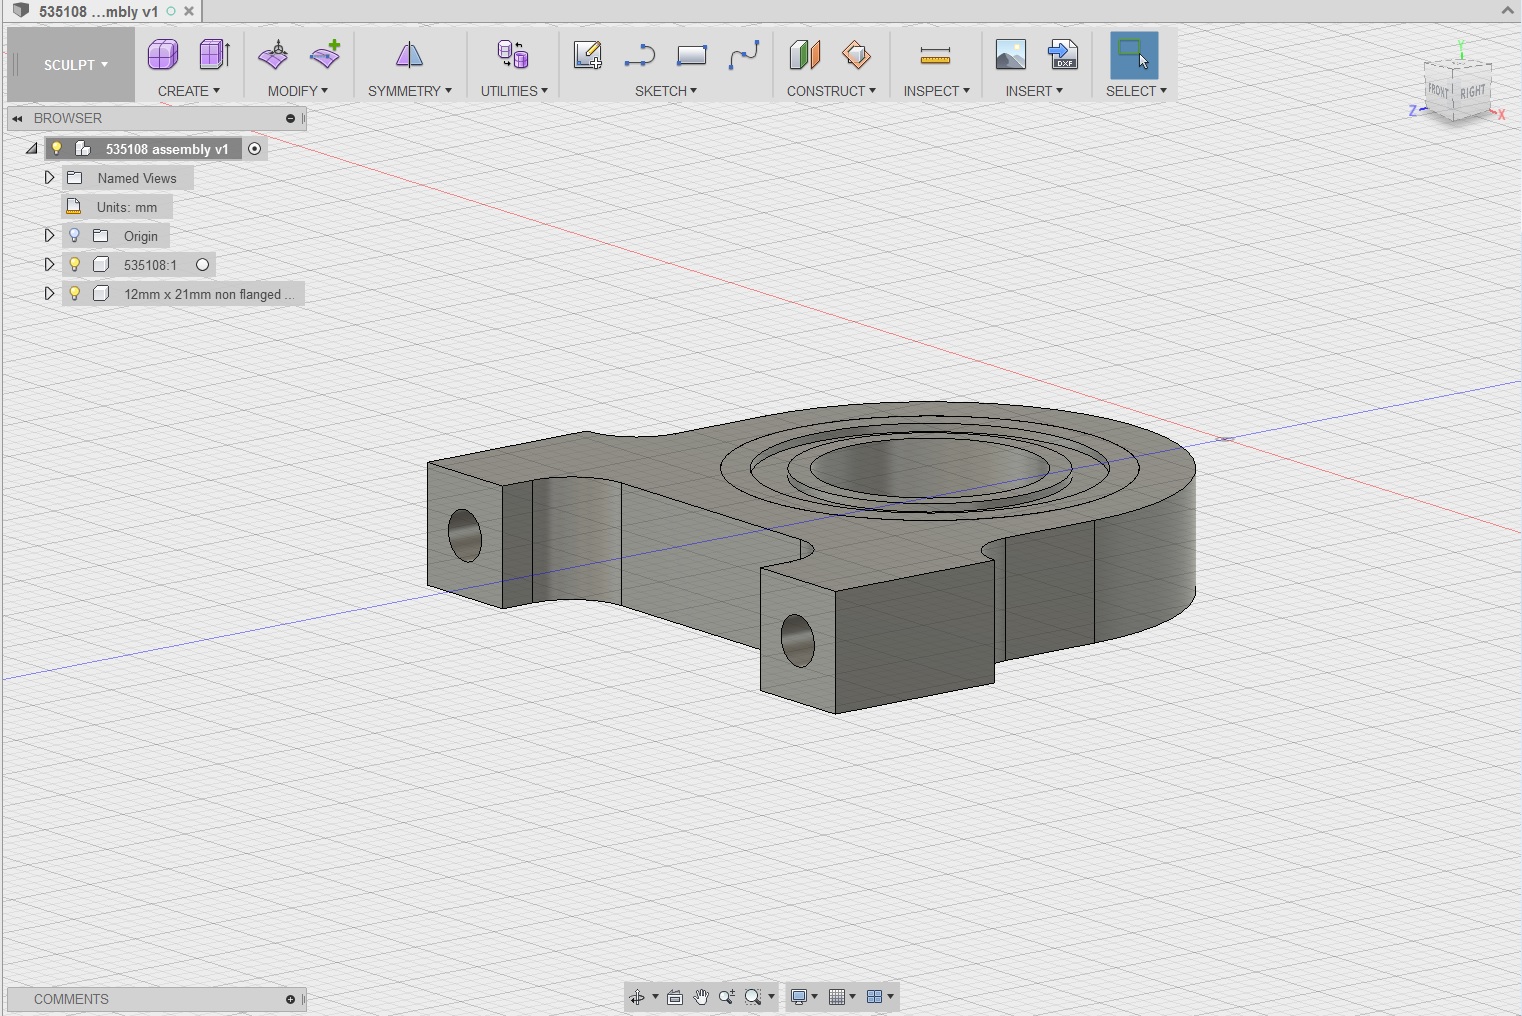Activate the Pan tool in navigation bar
This screenshot has width=1522, height=1016.
pos(701,996)
